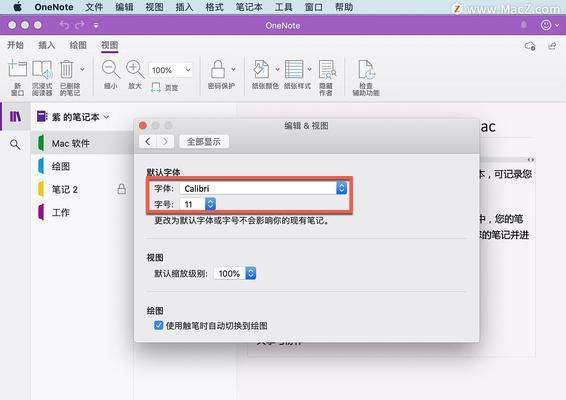This screenshot has width=566, height=400.
Task: Open the locked 笔记 2 section
Action: (83, 190)
